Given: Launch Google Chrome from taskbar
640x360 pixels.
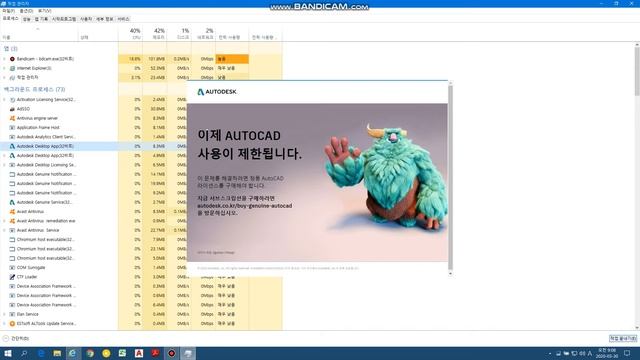Looking at the screenshot, I should coord(90,353).
